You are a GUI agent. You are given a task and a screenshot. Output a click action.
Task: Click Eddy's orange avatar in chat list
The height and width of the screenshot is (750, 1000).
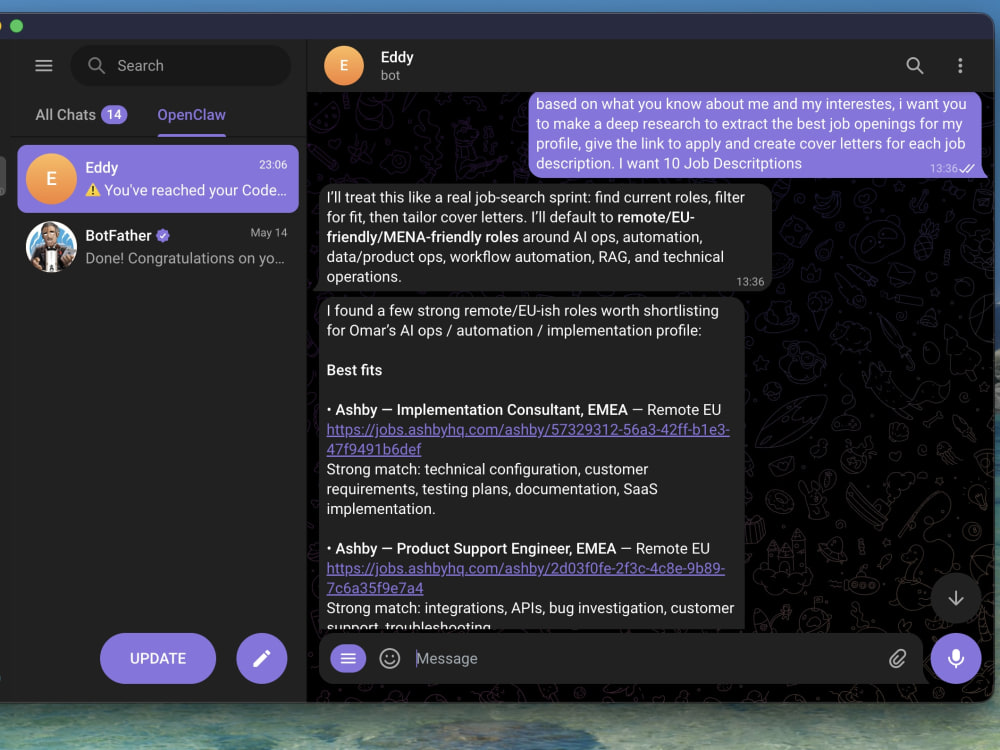click(51, 179)
